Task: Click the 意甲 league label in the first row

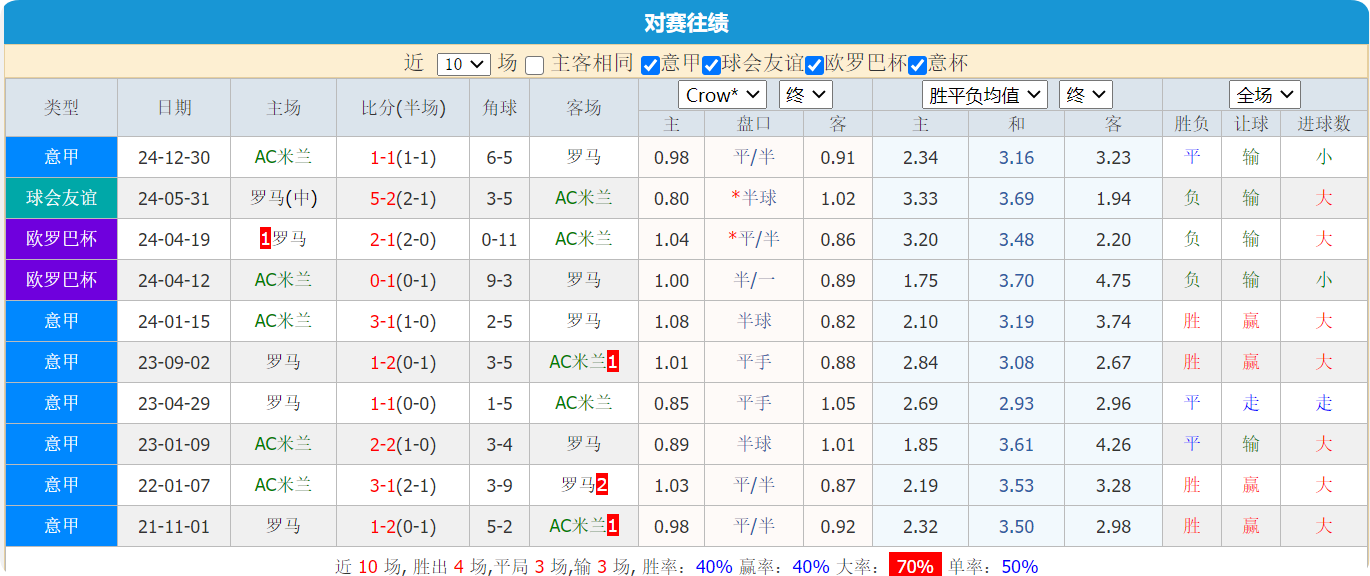Action: click(x=61, y=157)
